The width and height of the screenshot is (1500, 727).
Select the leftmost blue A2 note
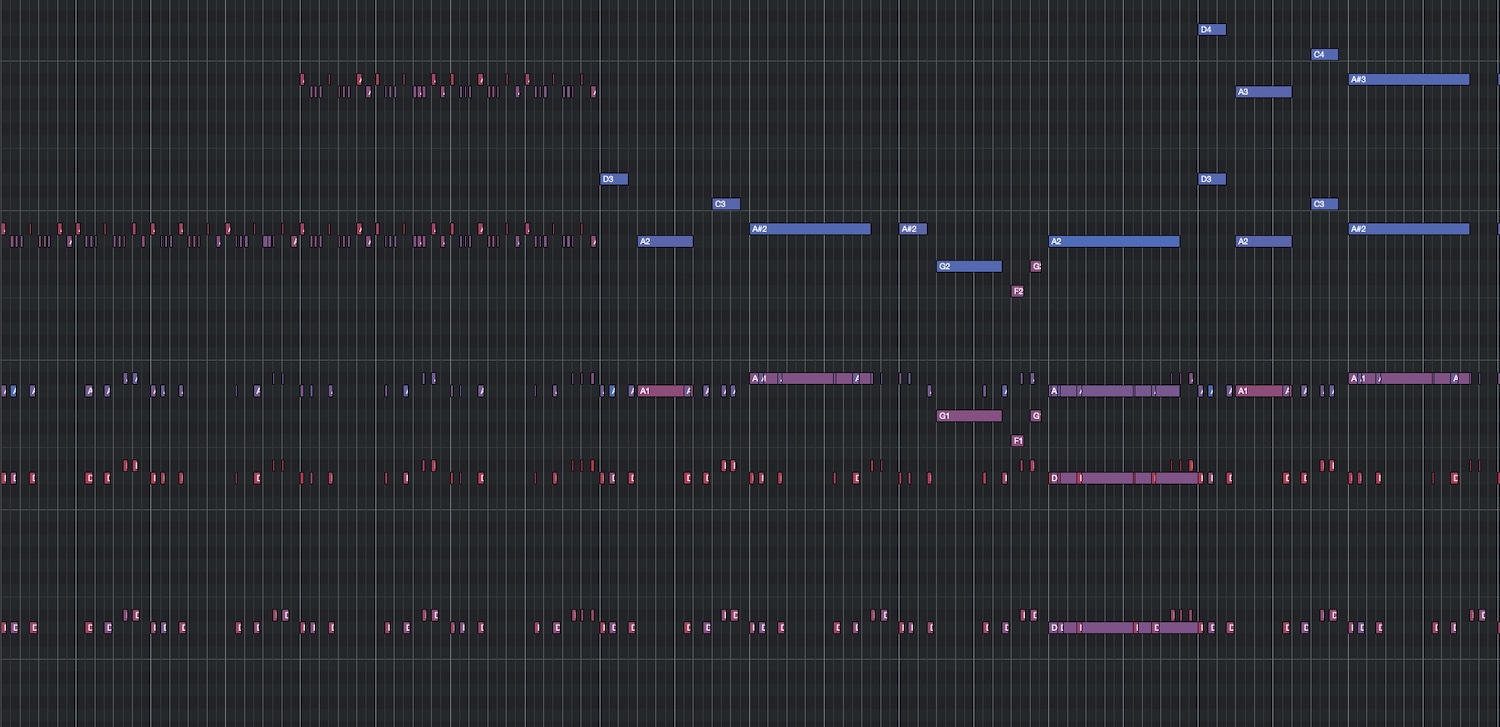(x=665, y=242)
